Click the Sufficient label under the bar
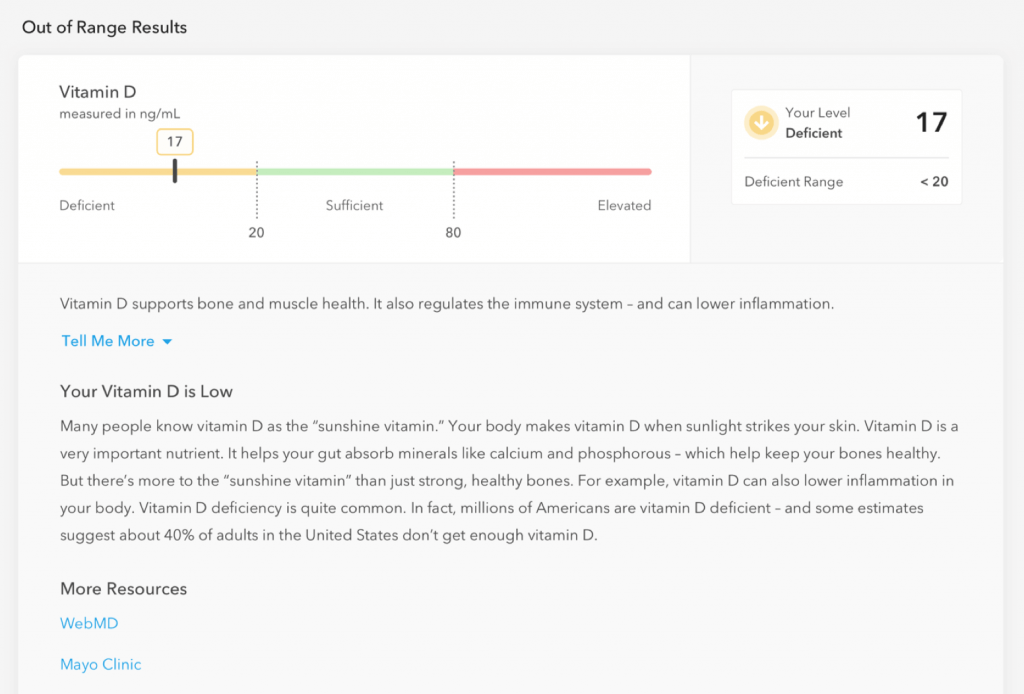 pyautogui.click(x=354, y=205)
